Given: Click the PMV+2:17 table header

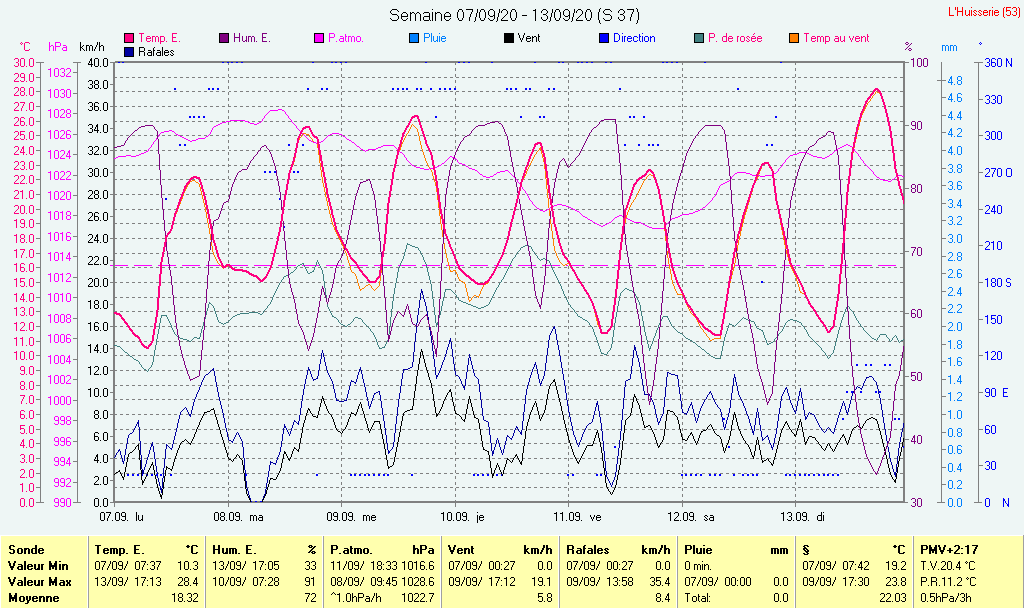Looking at the screenshot, I should point(949,550).
